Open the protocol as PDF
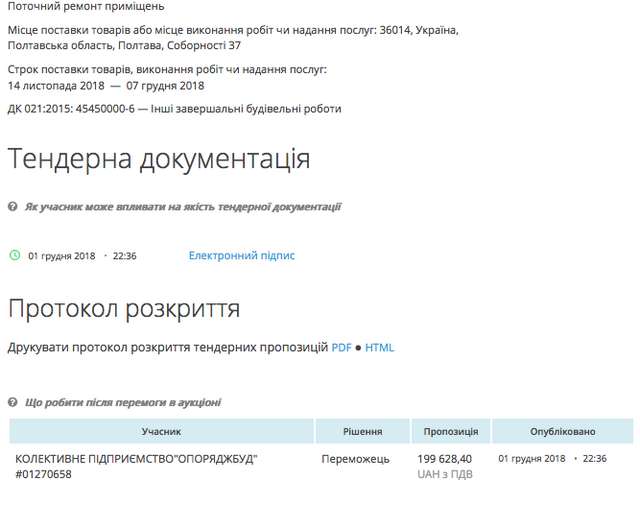 [341, 348]
